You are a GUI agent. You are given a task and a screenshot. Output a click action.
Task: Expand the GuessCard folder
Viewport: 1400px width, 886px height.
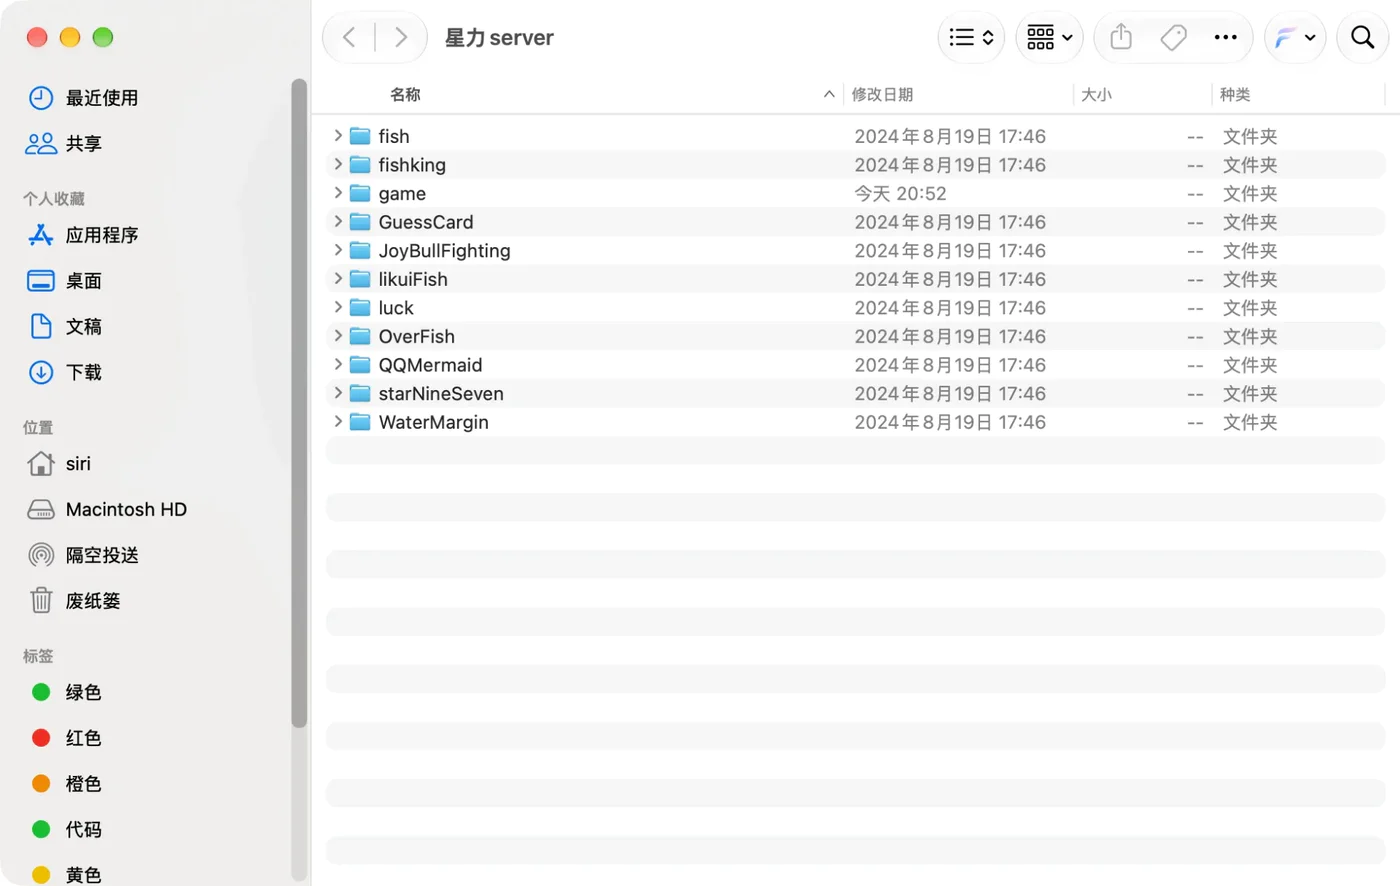point(338,222)
